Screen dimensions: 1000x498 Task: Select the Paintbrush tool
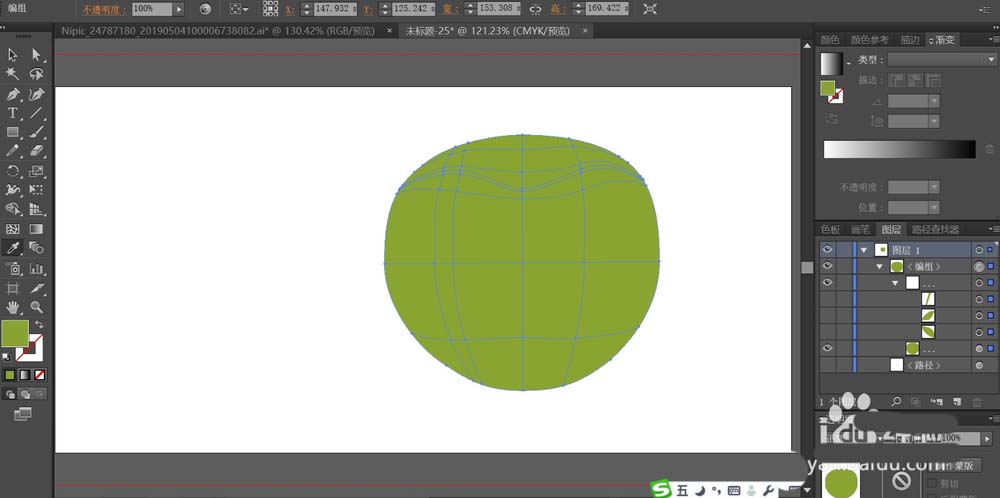[x=36, y=132]
